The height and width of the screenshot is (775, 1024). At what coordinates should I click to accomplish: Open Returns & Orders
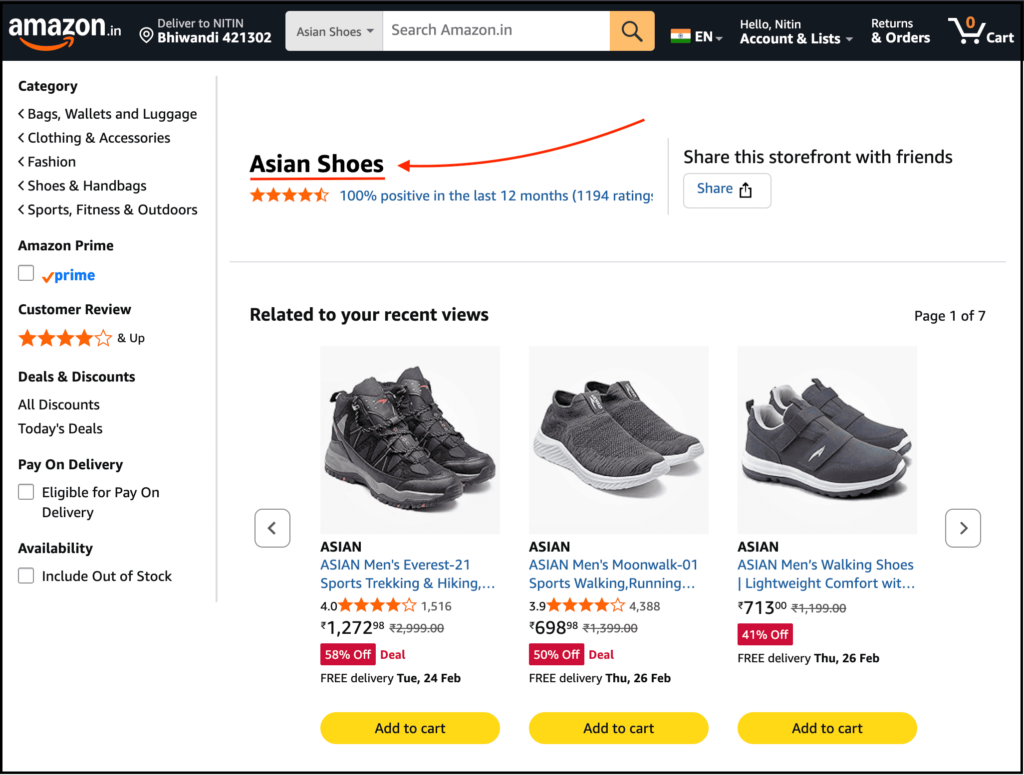pyautogui.click(x=899, y=31)
